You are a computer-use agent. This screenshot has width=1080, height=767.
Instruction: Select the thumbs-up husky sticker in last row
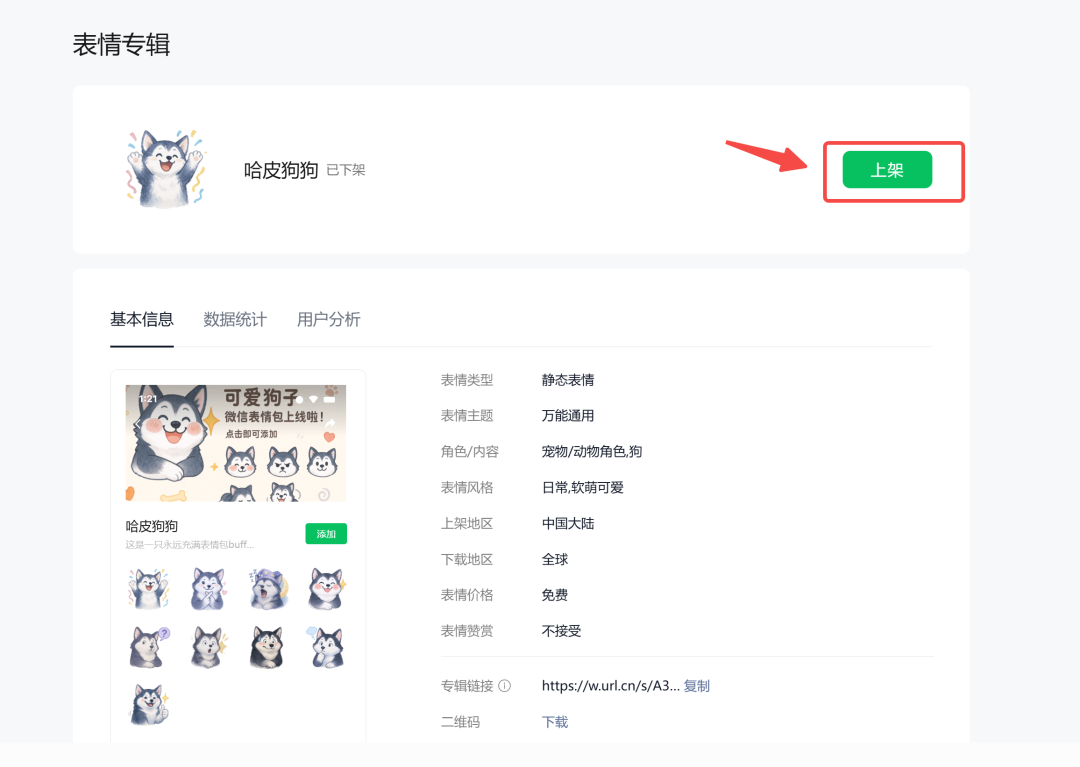coord(148,704)
